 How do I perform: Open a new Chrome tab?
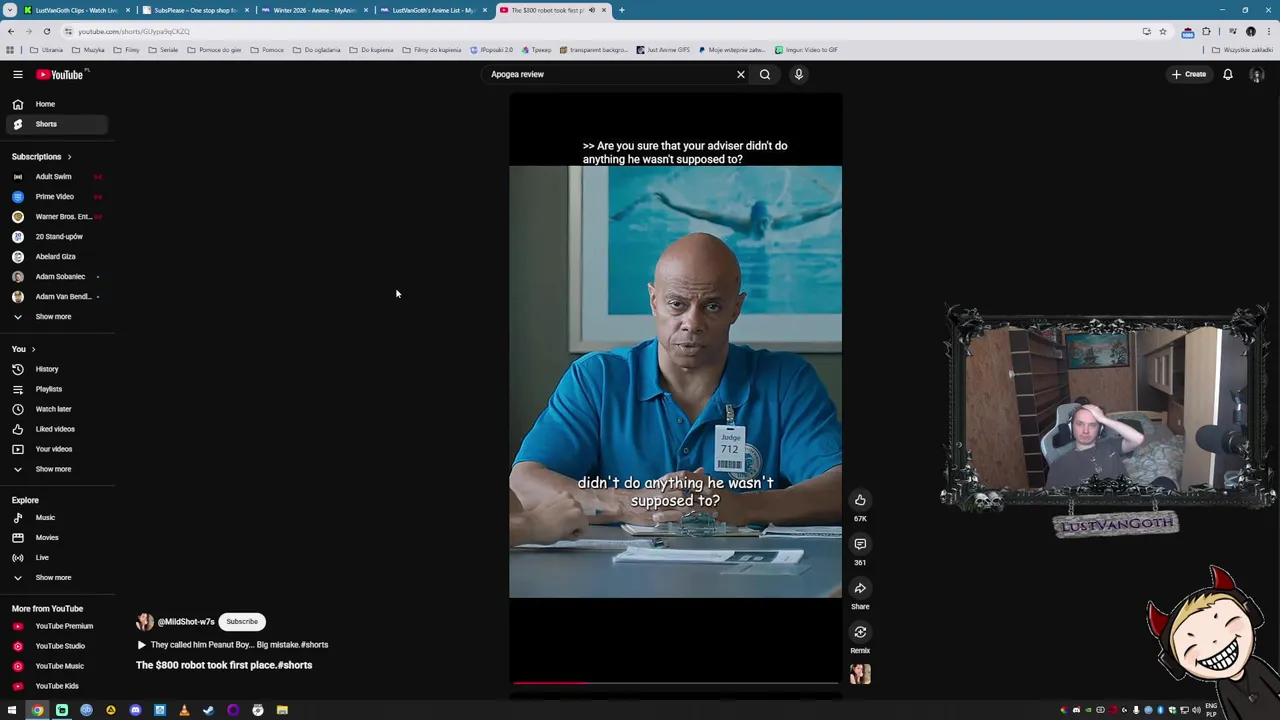point(621,10)
